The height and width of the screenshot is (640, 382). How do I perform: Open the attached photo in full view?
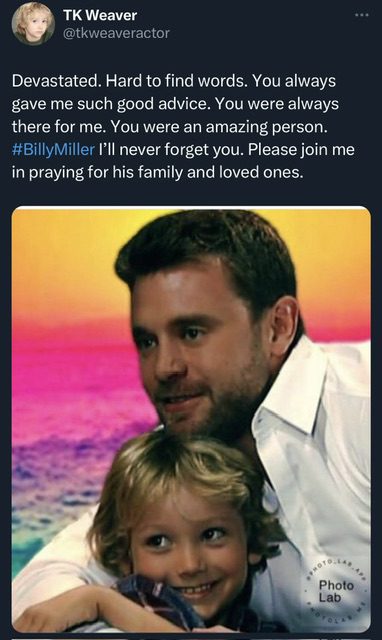(x=191, y=420)
